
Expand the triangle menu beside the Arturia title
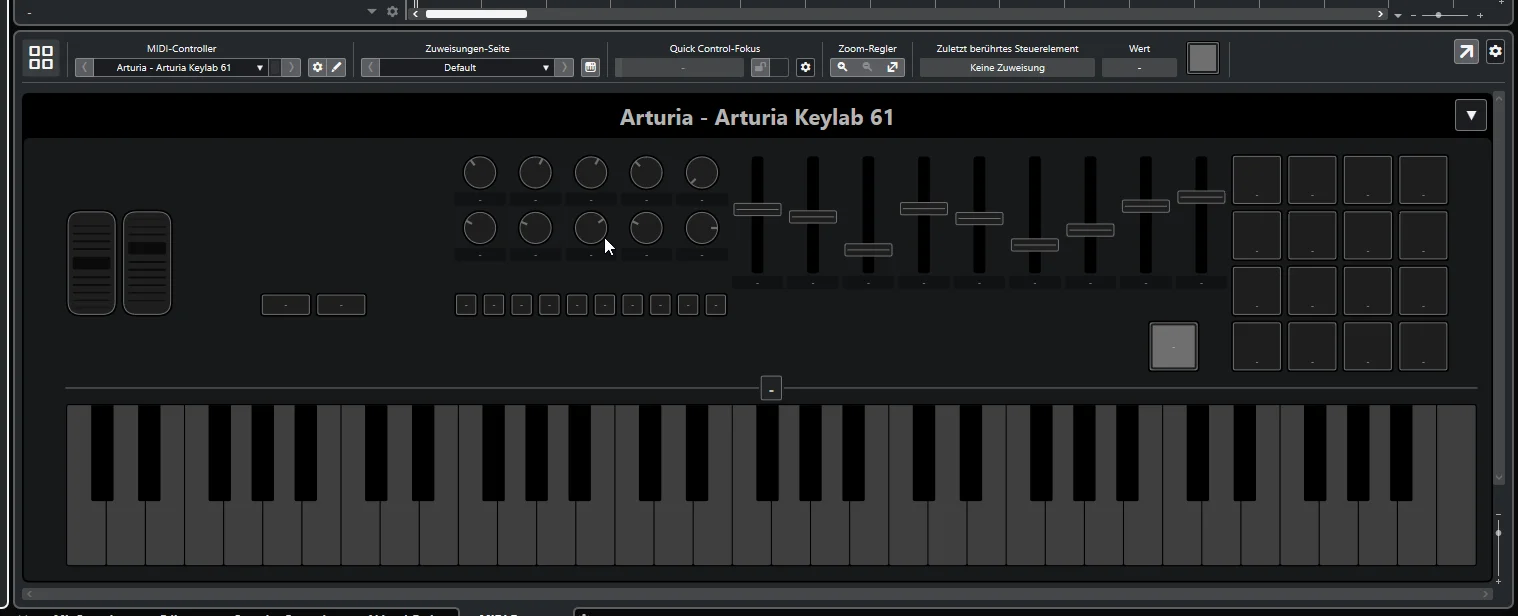click(1471, 115)
